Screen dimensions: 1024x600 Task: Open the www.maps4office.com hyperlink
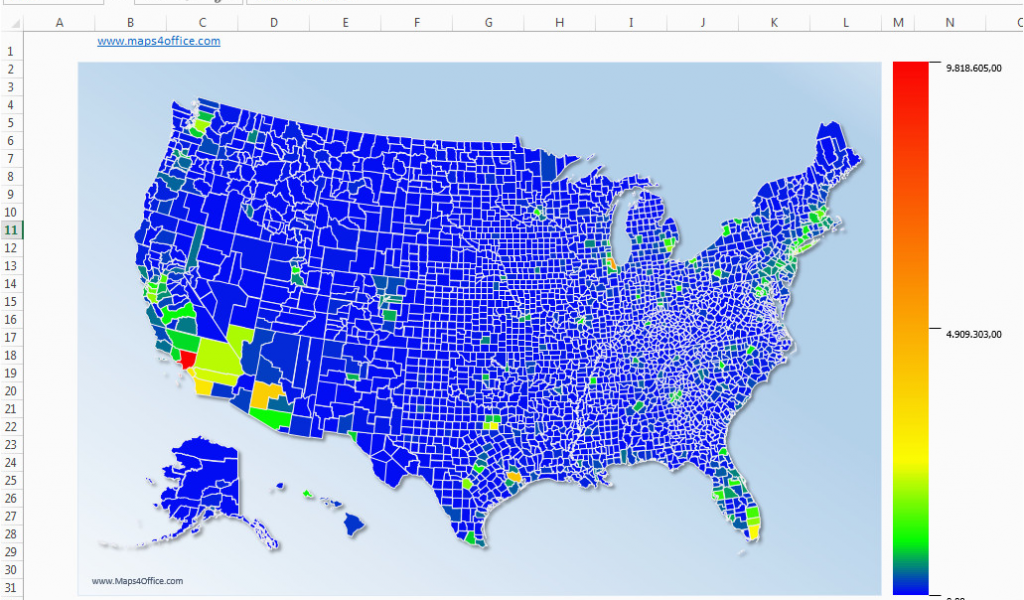coord(158,41)
